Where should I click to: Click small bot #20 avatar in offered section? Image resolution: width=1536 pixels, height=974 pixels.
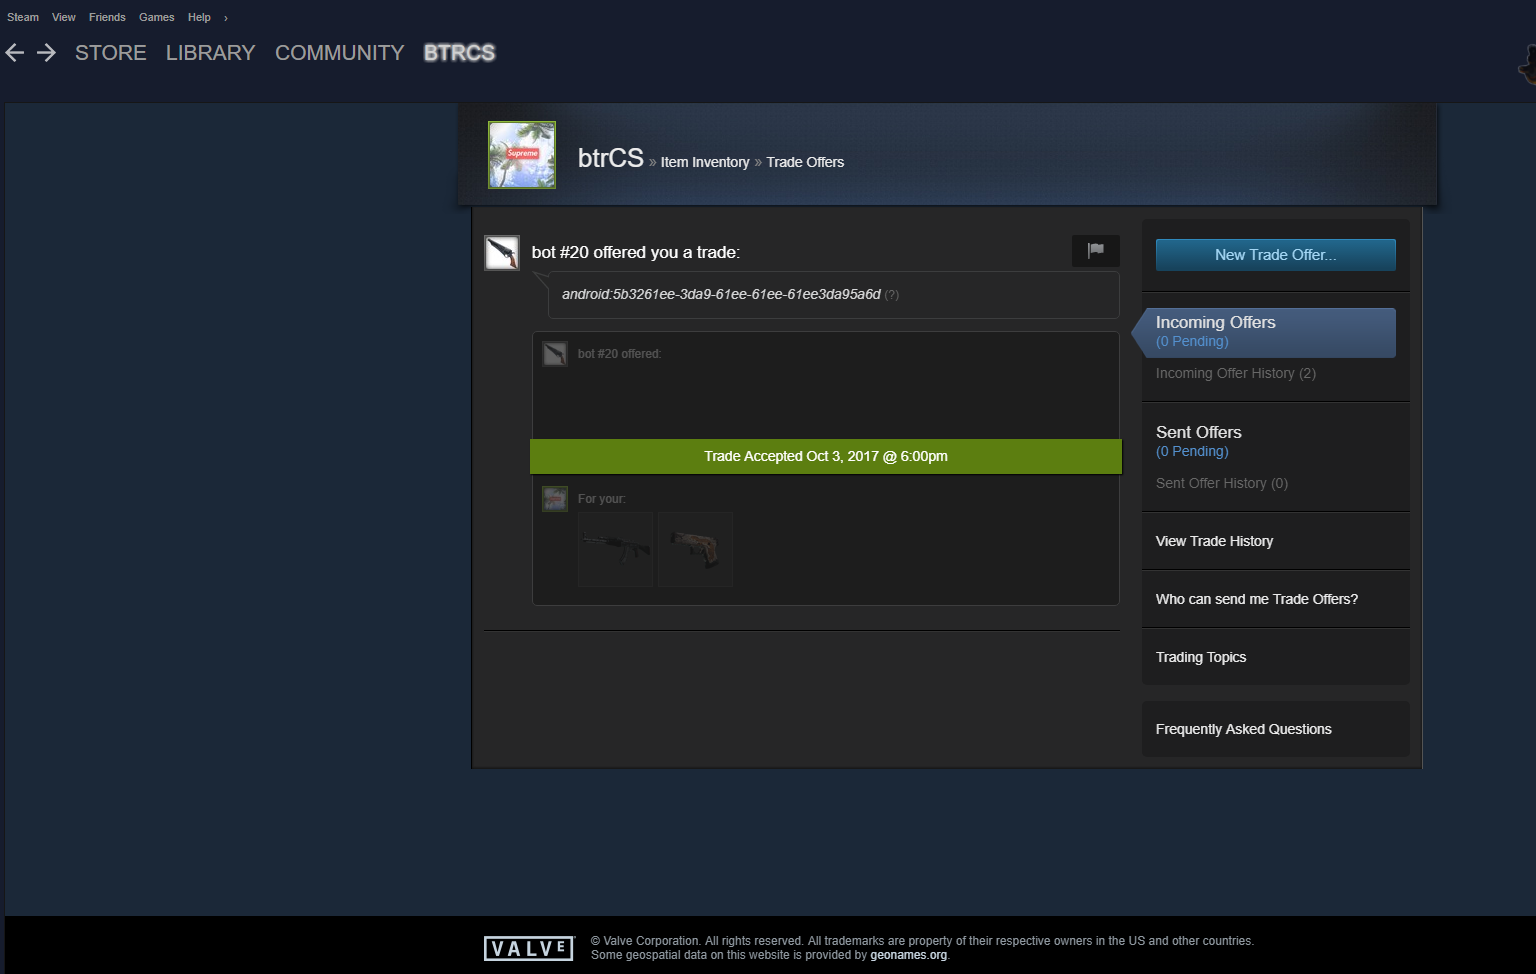(555, 354)
